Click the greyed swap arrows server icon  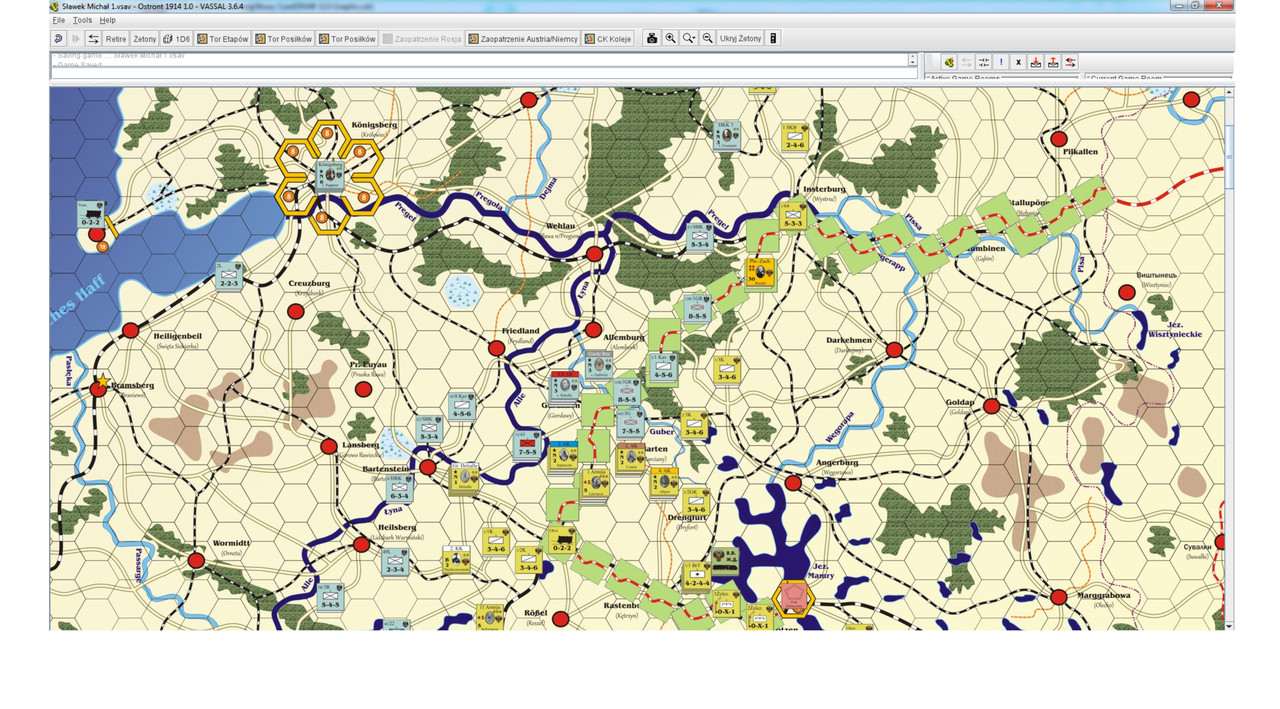click(x=966, y=62)
